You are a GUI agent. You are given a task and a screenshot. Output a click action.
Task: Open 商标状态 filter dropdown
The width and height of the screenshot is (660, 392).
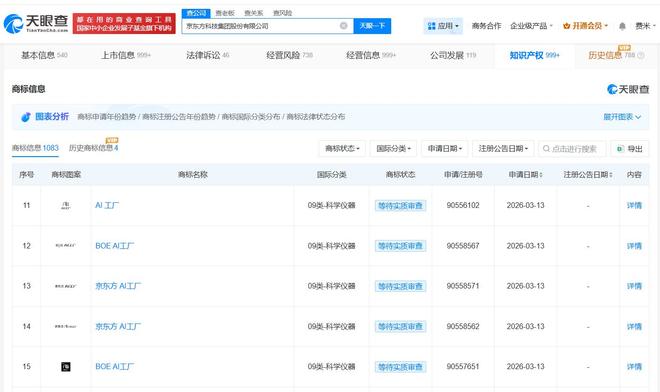click(x=342, y=149)
